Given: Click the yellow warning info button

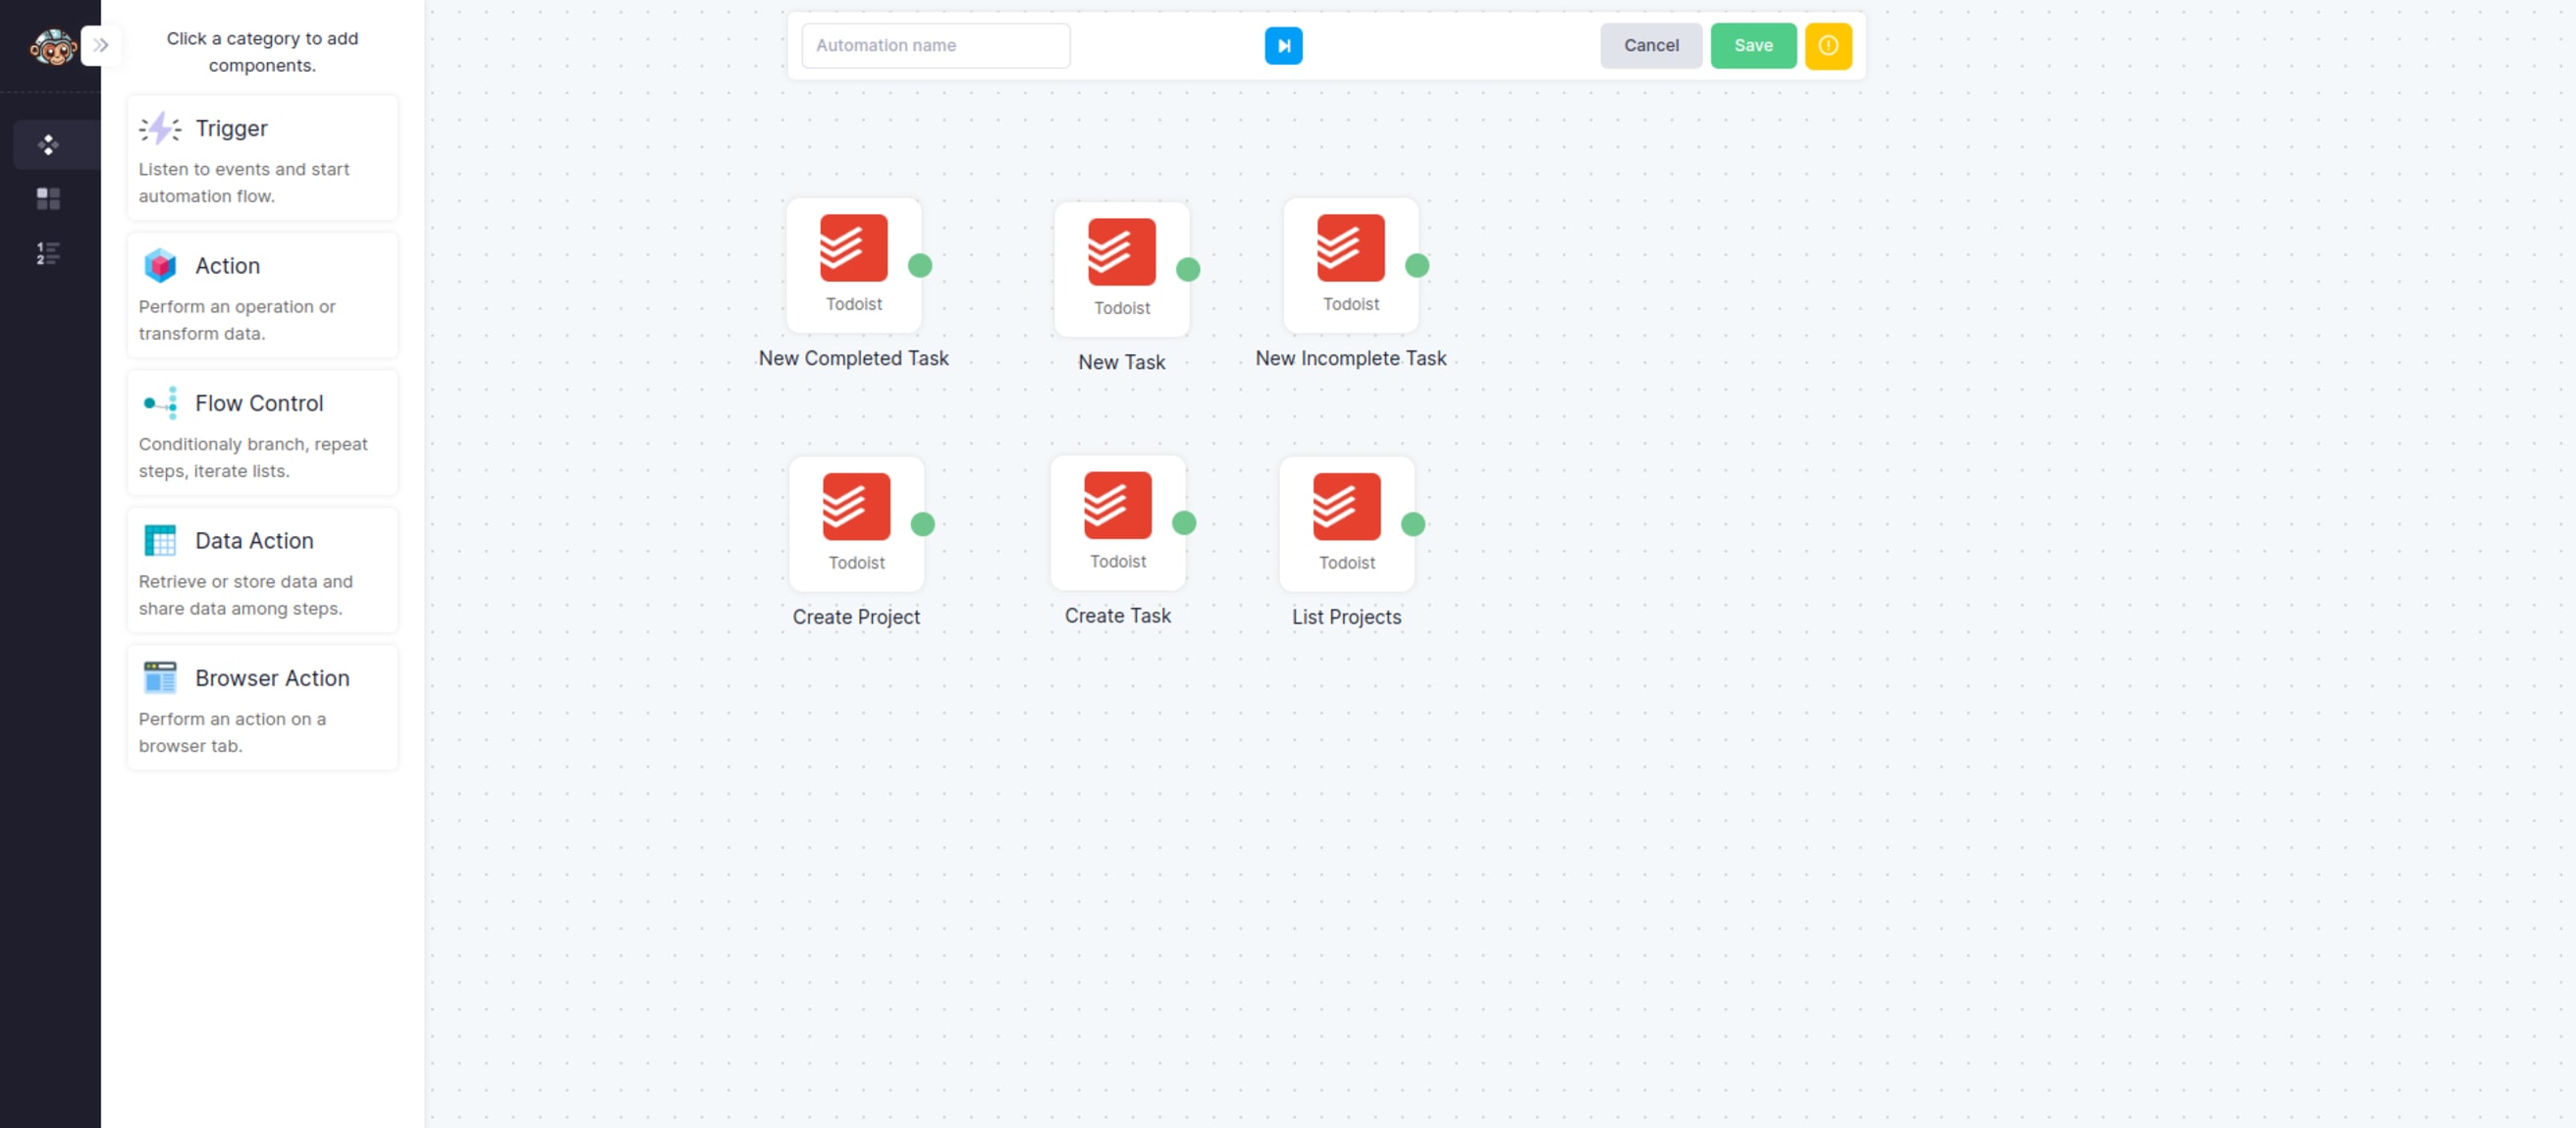Looking at the screenshot, I should click(x=1828, y=46).
